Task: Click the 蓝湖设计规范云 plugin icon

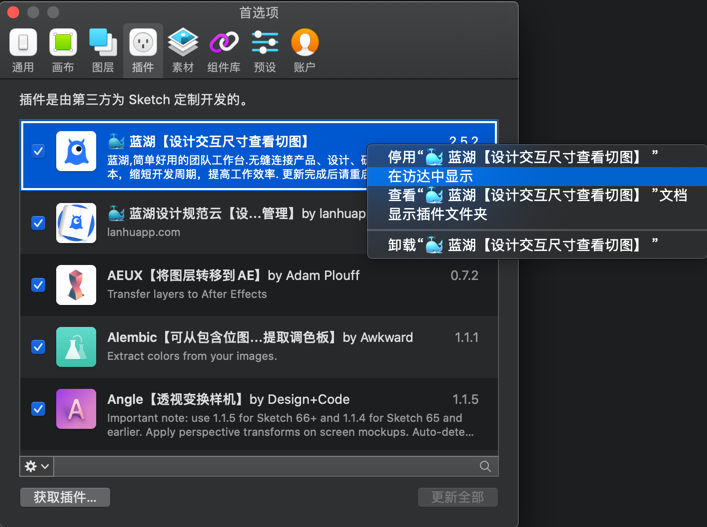Action: tap(76, 223)
